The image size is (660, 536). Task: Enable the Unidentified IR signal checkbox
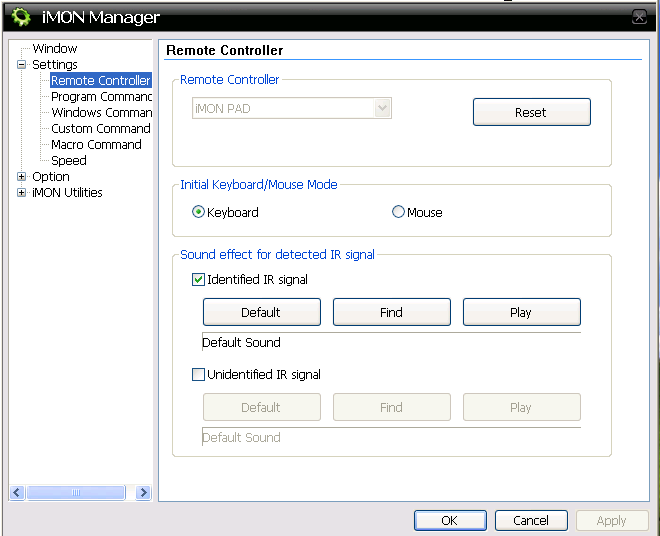tap(198, 374)
